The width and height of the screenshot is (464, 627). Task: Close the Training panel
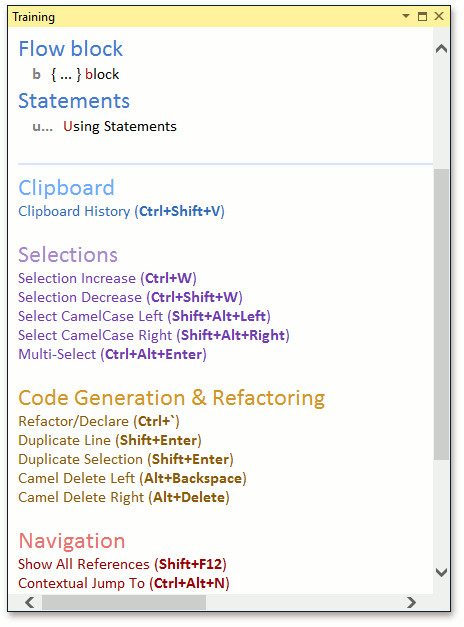(439, 16)
